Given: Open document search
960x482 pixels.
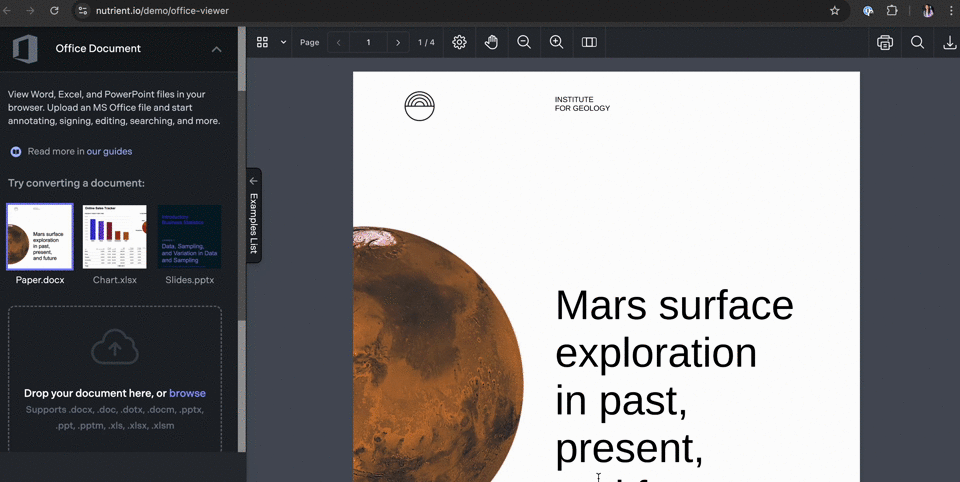Looking at the screenshot, I should (917, 42).
